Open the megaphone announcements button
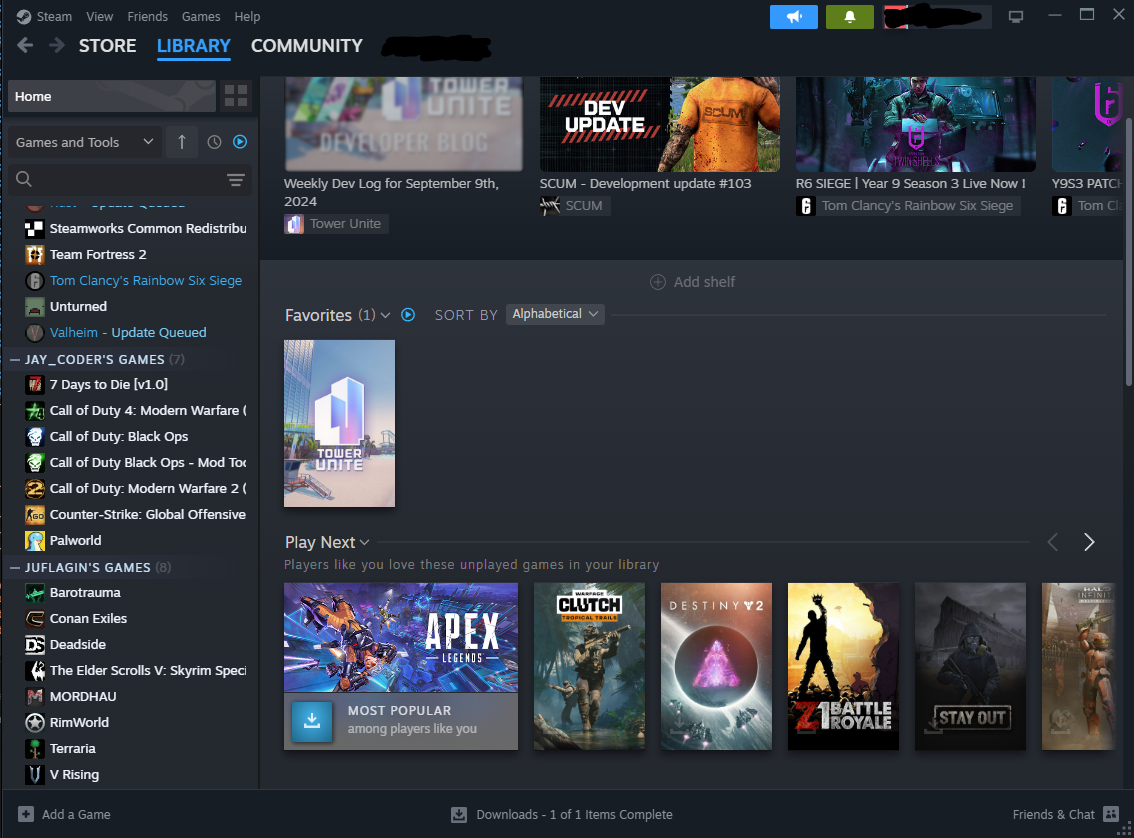The height and width of the screenshot is (838, 1134). tap(793, 17)
